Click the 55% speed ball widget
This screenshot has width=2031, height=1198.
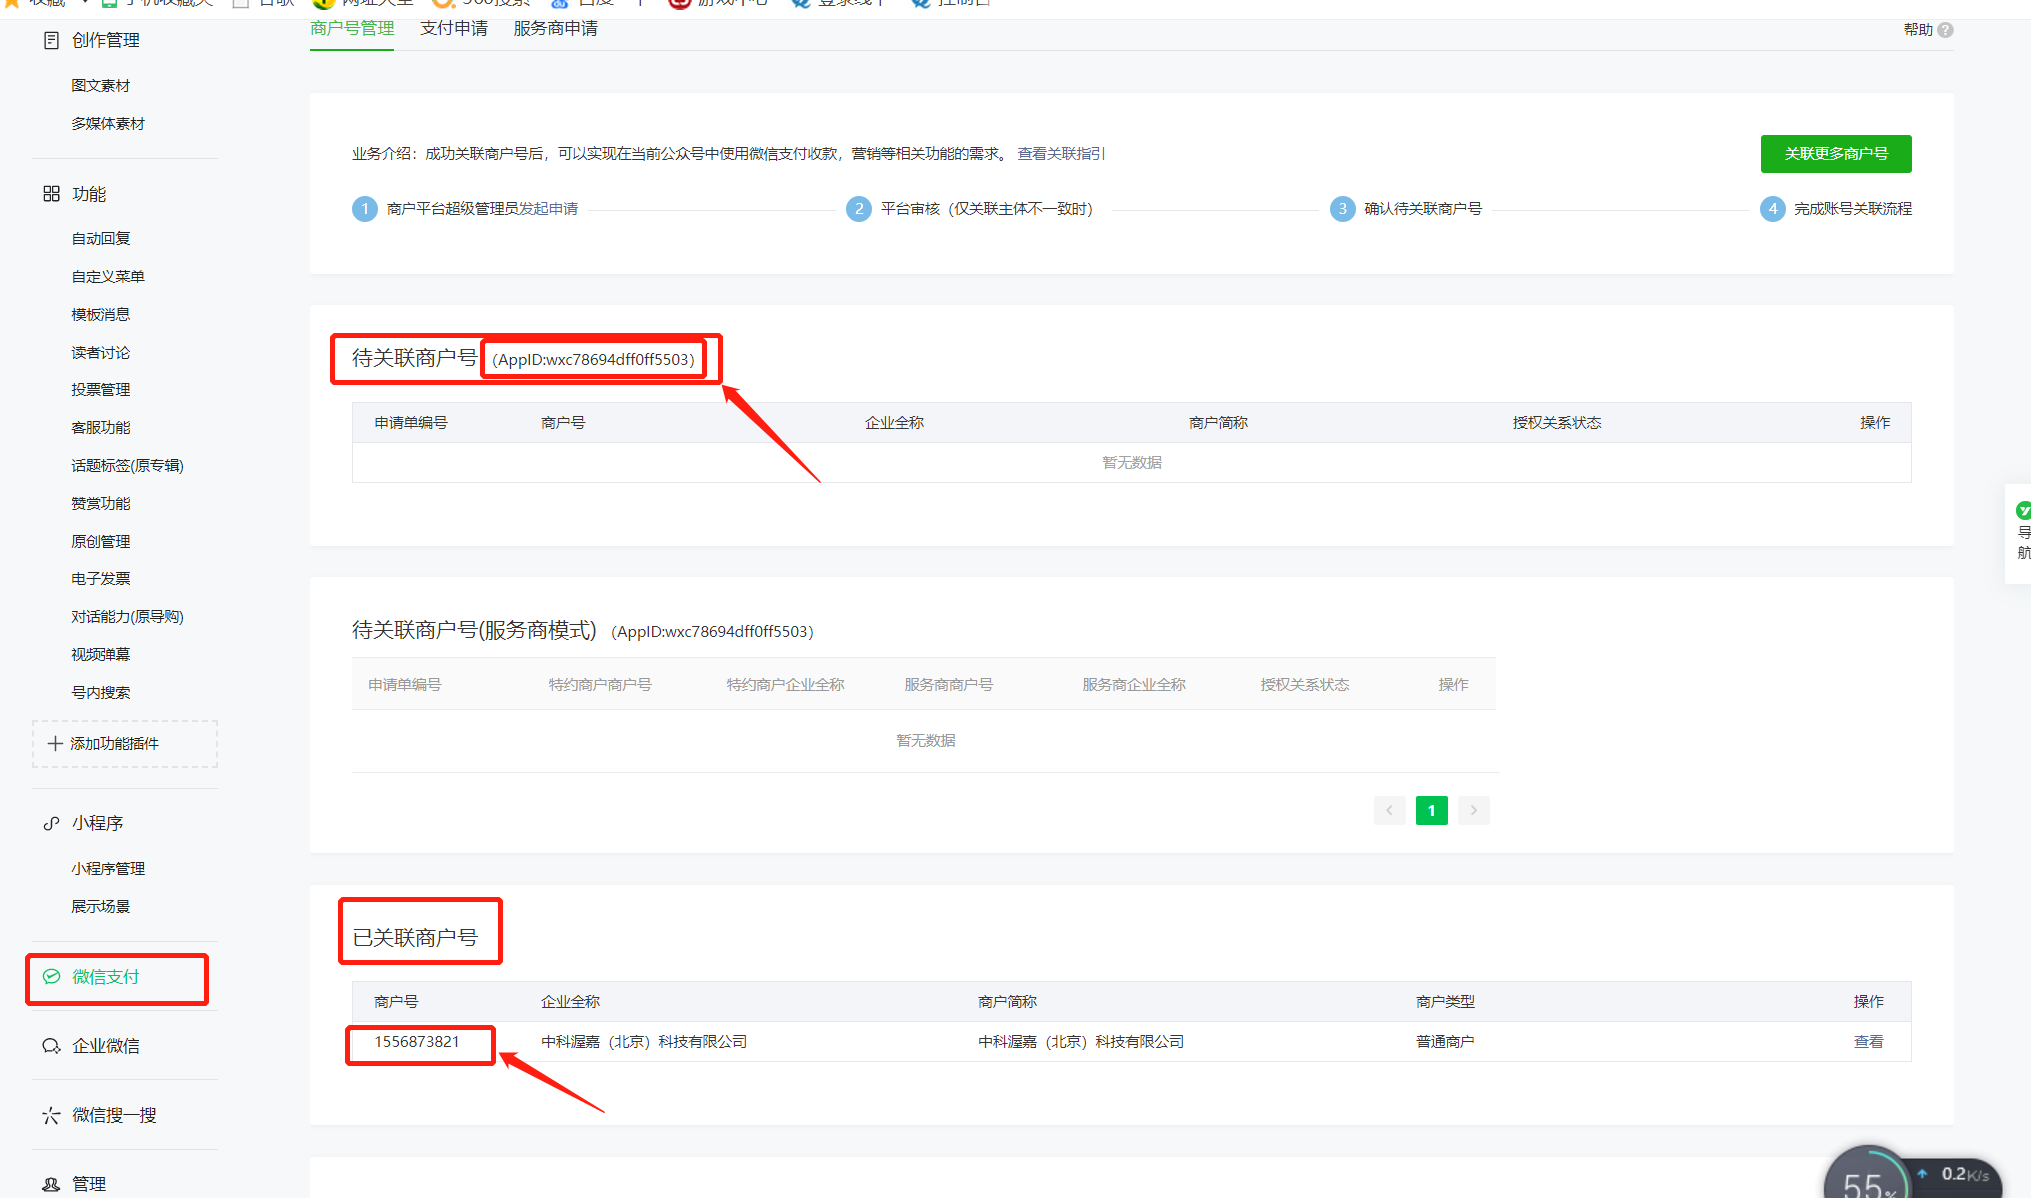point(1866,1180)
